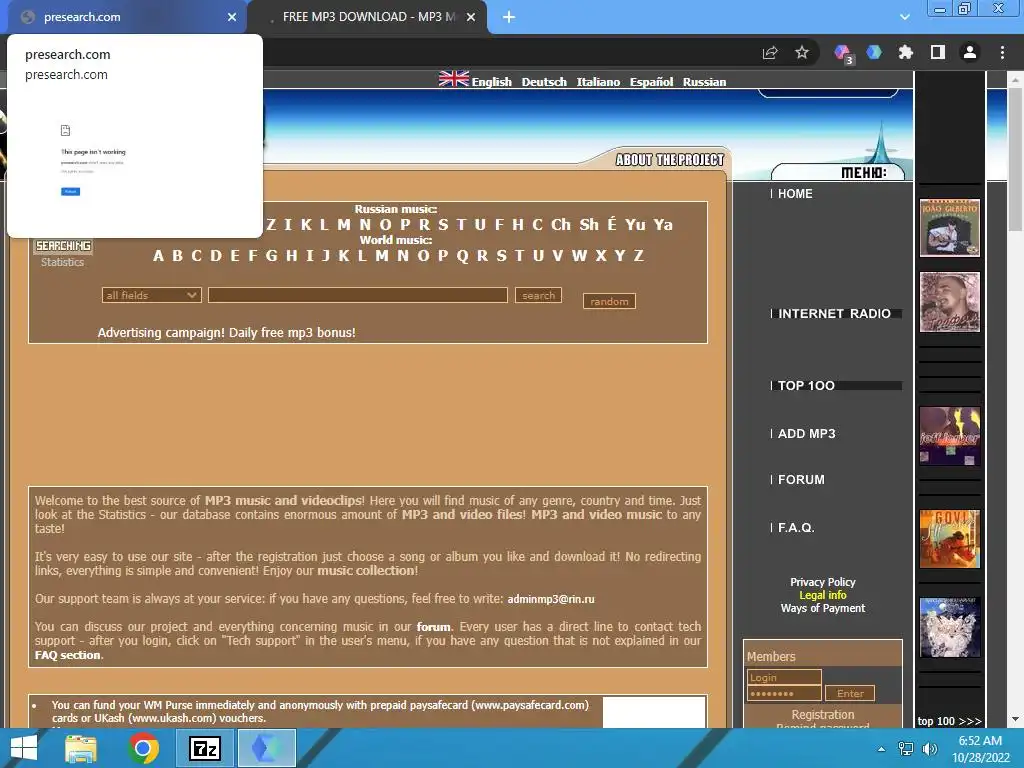Open the Privacy Policy link
The height and width of the screenshot is (768, 1024).
tap(822, 582)
